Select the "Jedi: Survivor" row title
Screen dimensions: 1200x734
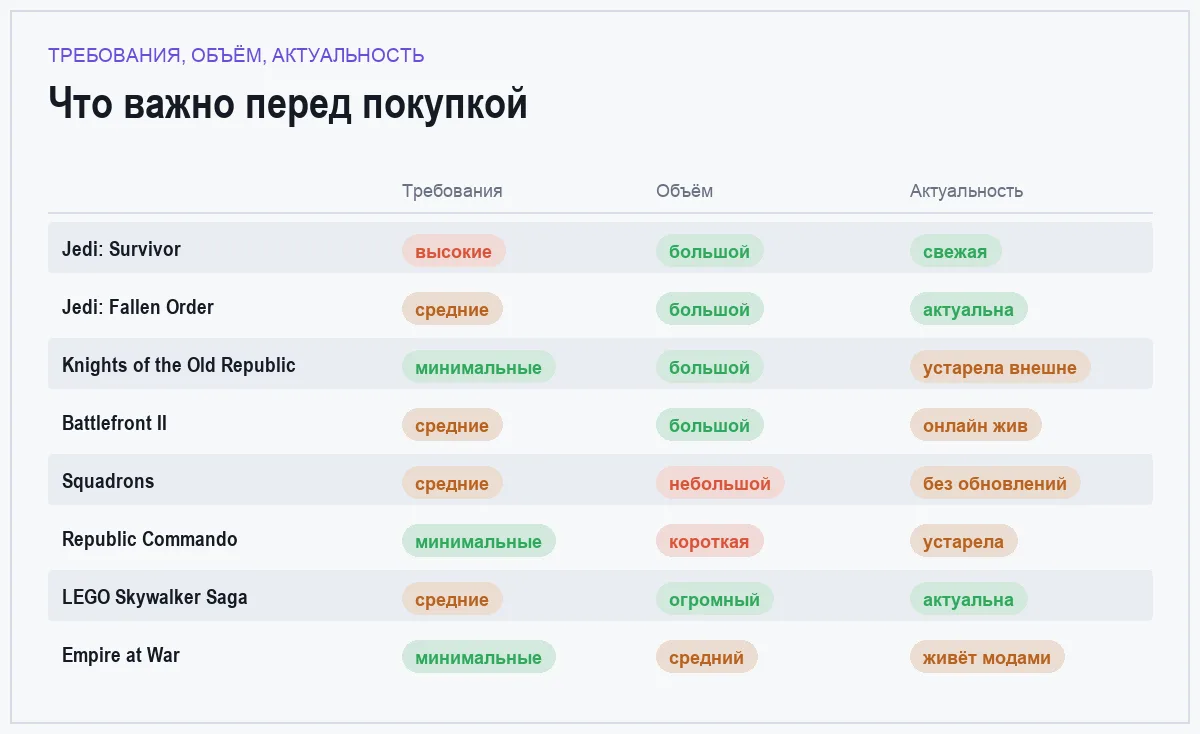coord(121,249)
